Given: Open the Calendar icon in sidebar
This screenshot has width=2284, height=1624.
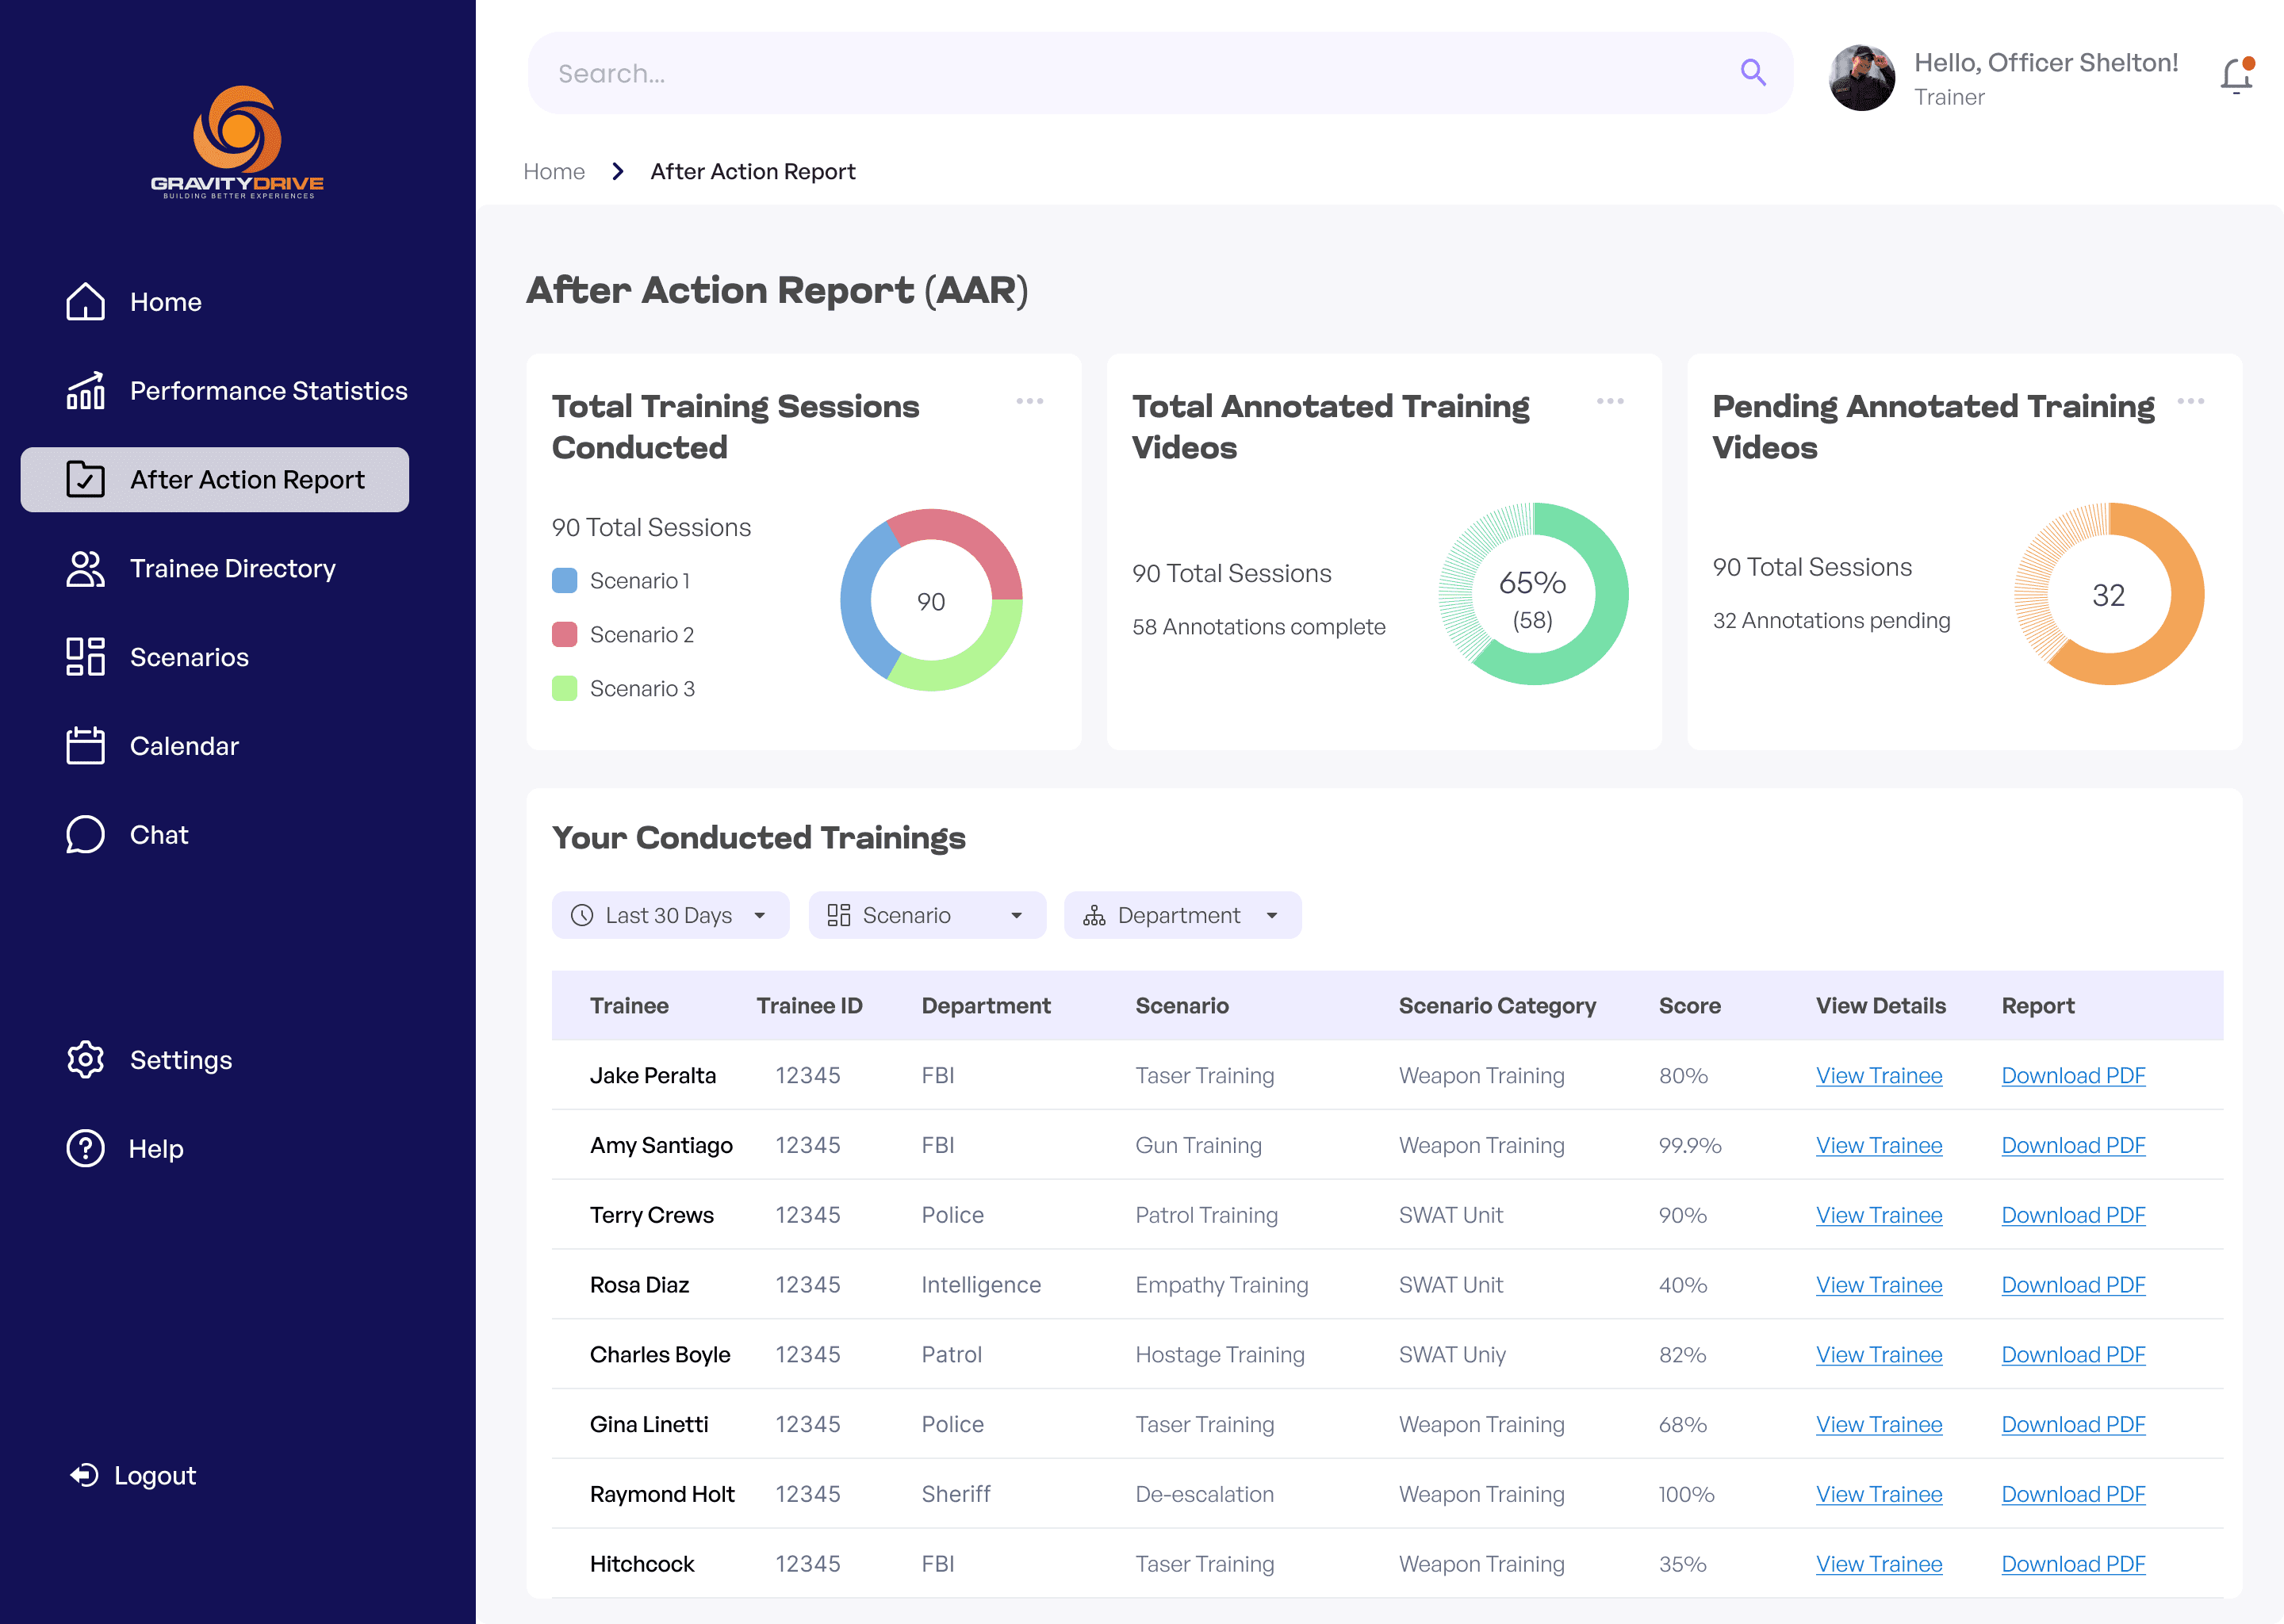Looking at the screenshot, I should [x=85, y=746].
